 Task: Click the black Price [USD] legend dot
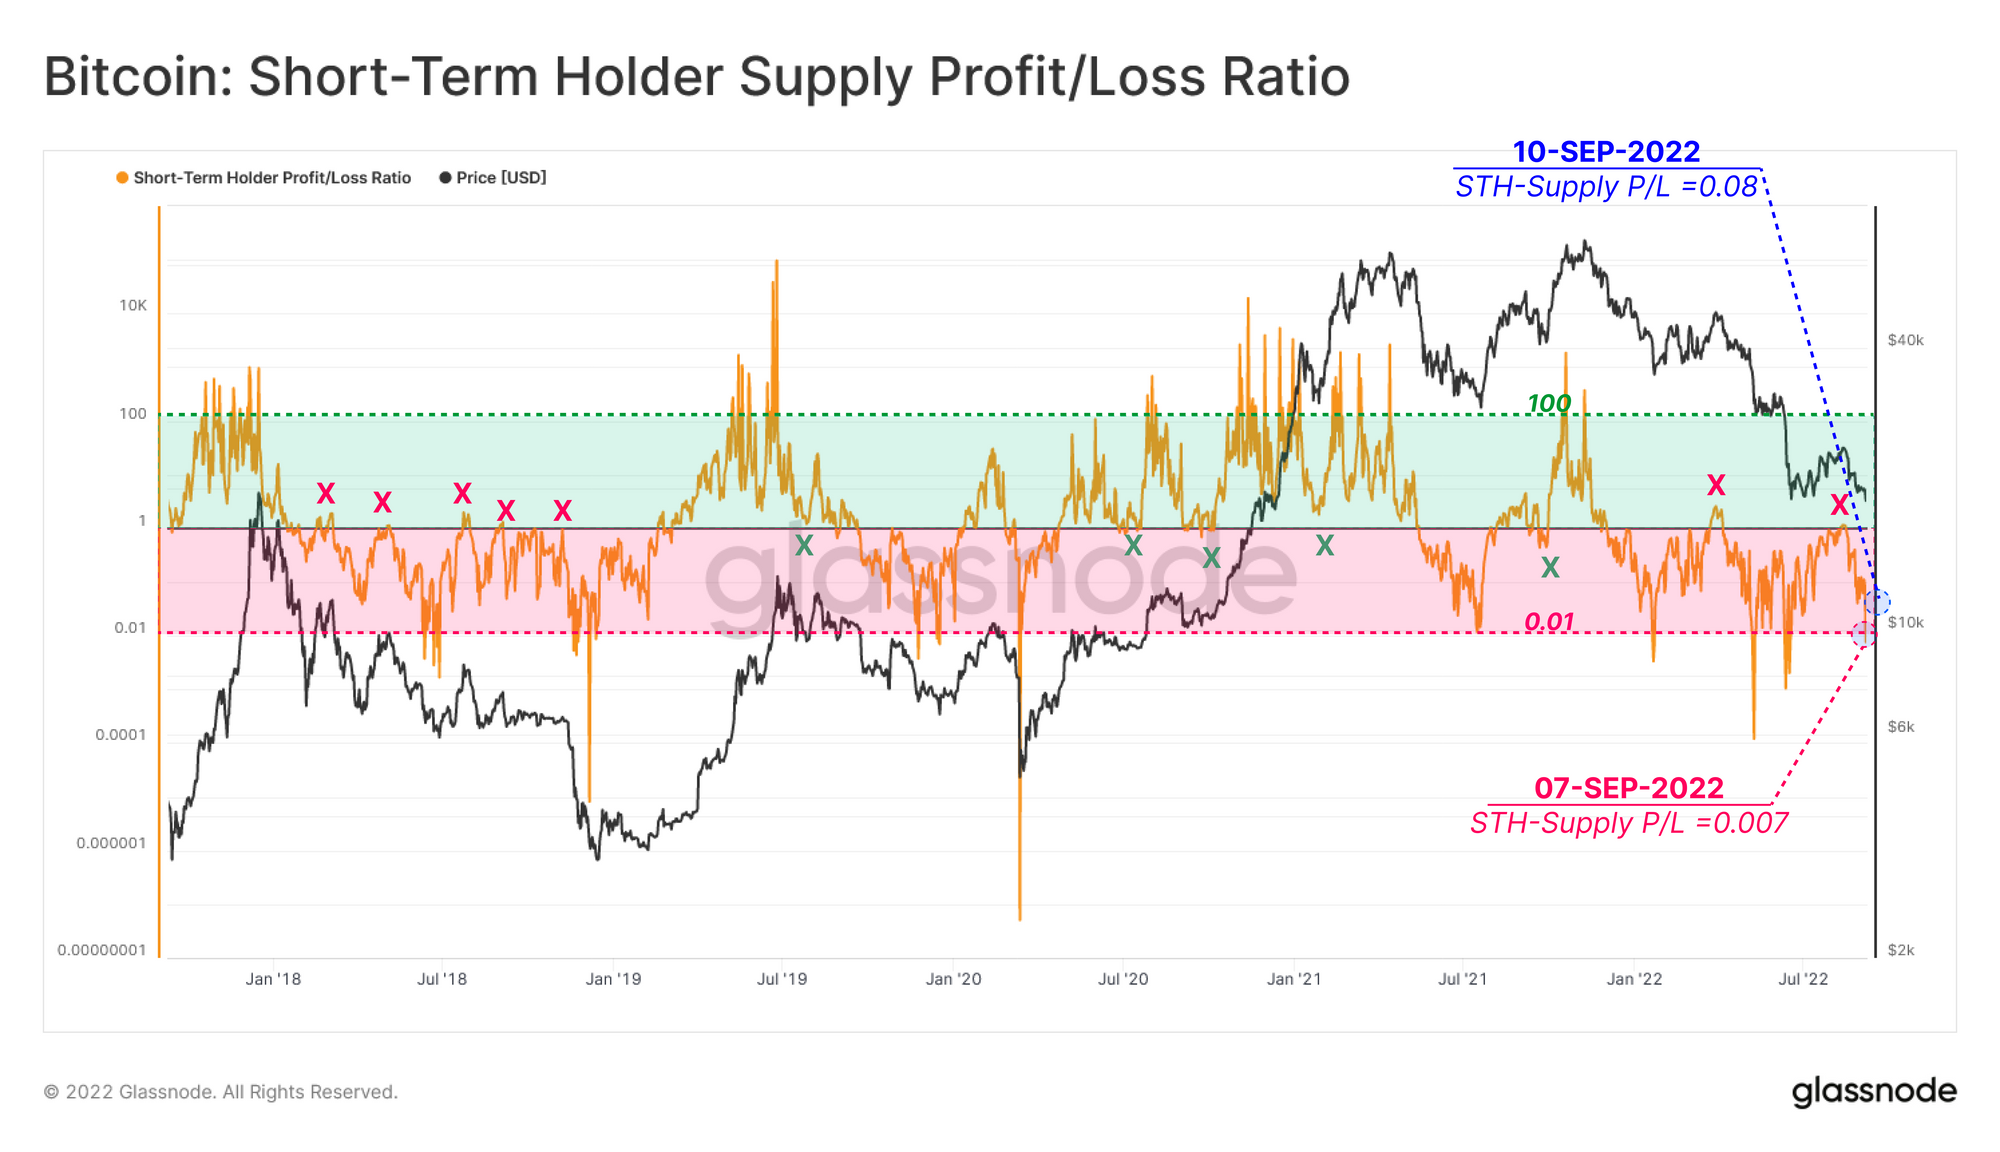click(x=445, y=178)
